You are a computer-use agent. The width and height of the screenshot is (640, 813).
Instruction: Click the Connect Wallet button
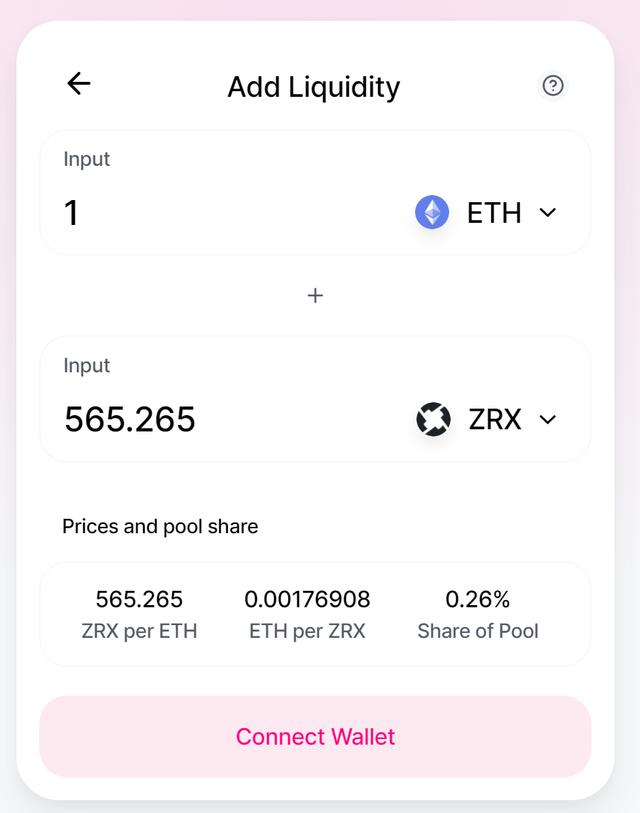tap(315, 737)
